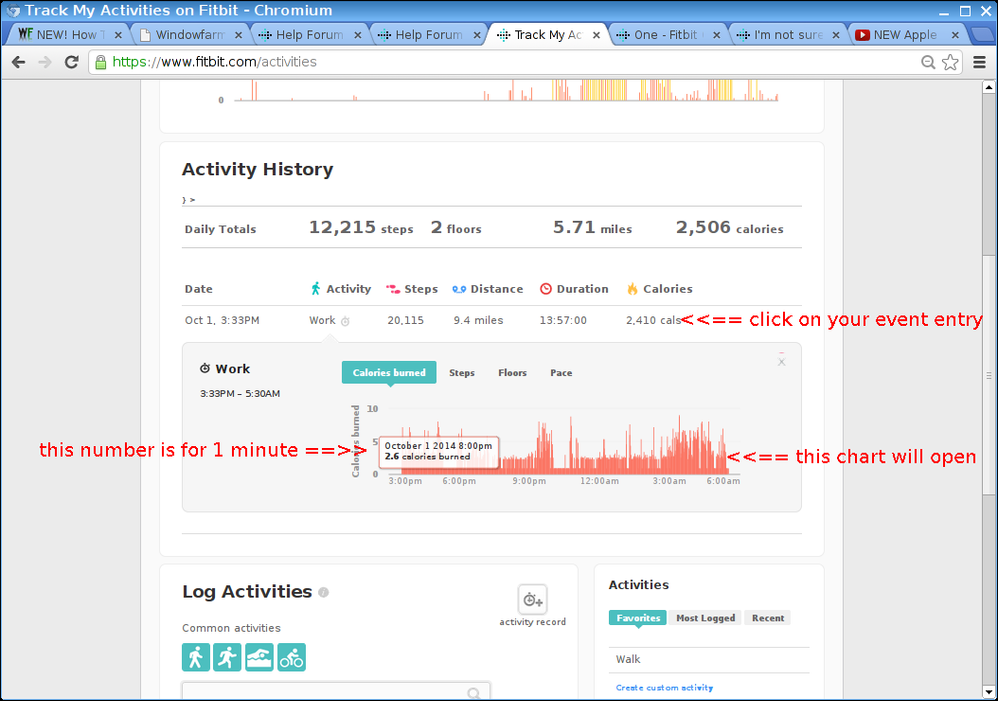Viewport: 998px width, 701px height.
Task: Click the Log Activities help icon
Action: [323, 592]
